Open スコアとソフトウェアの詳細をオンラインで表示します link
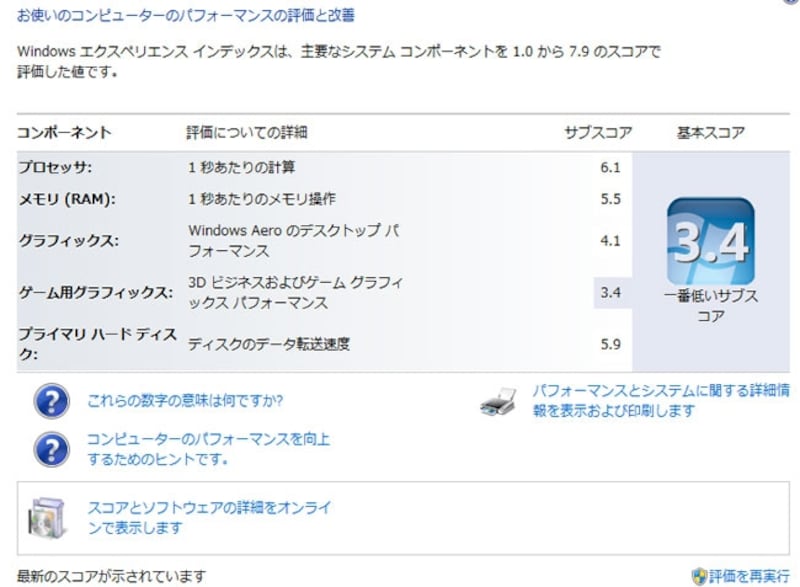 pos(209,518)
